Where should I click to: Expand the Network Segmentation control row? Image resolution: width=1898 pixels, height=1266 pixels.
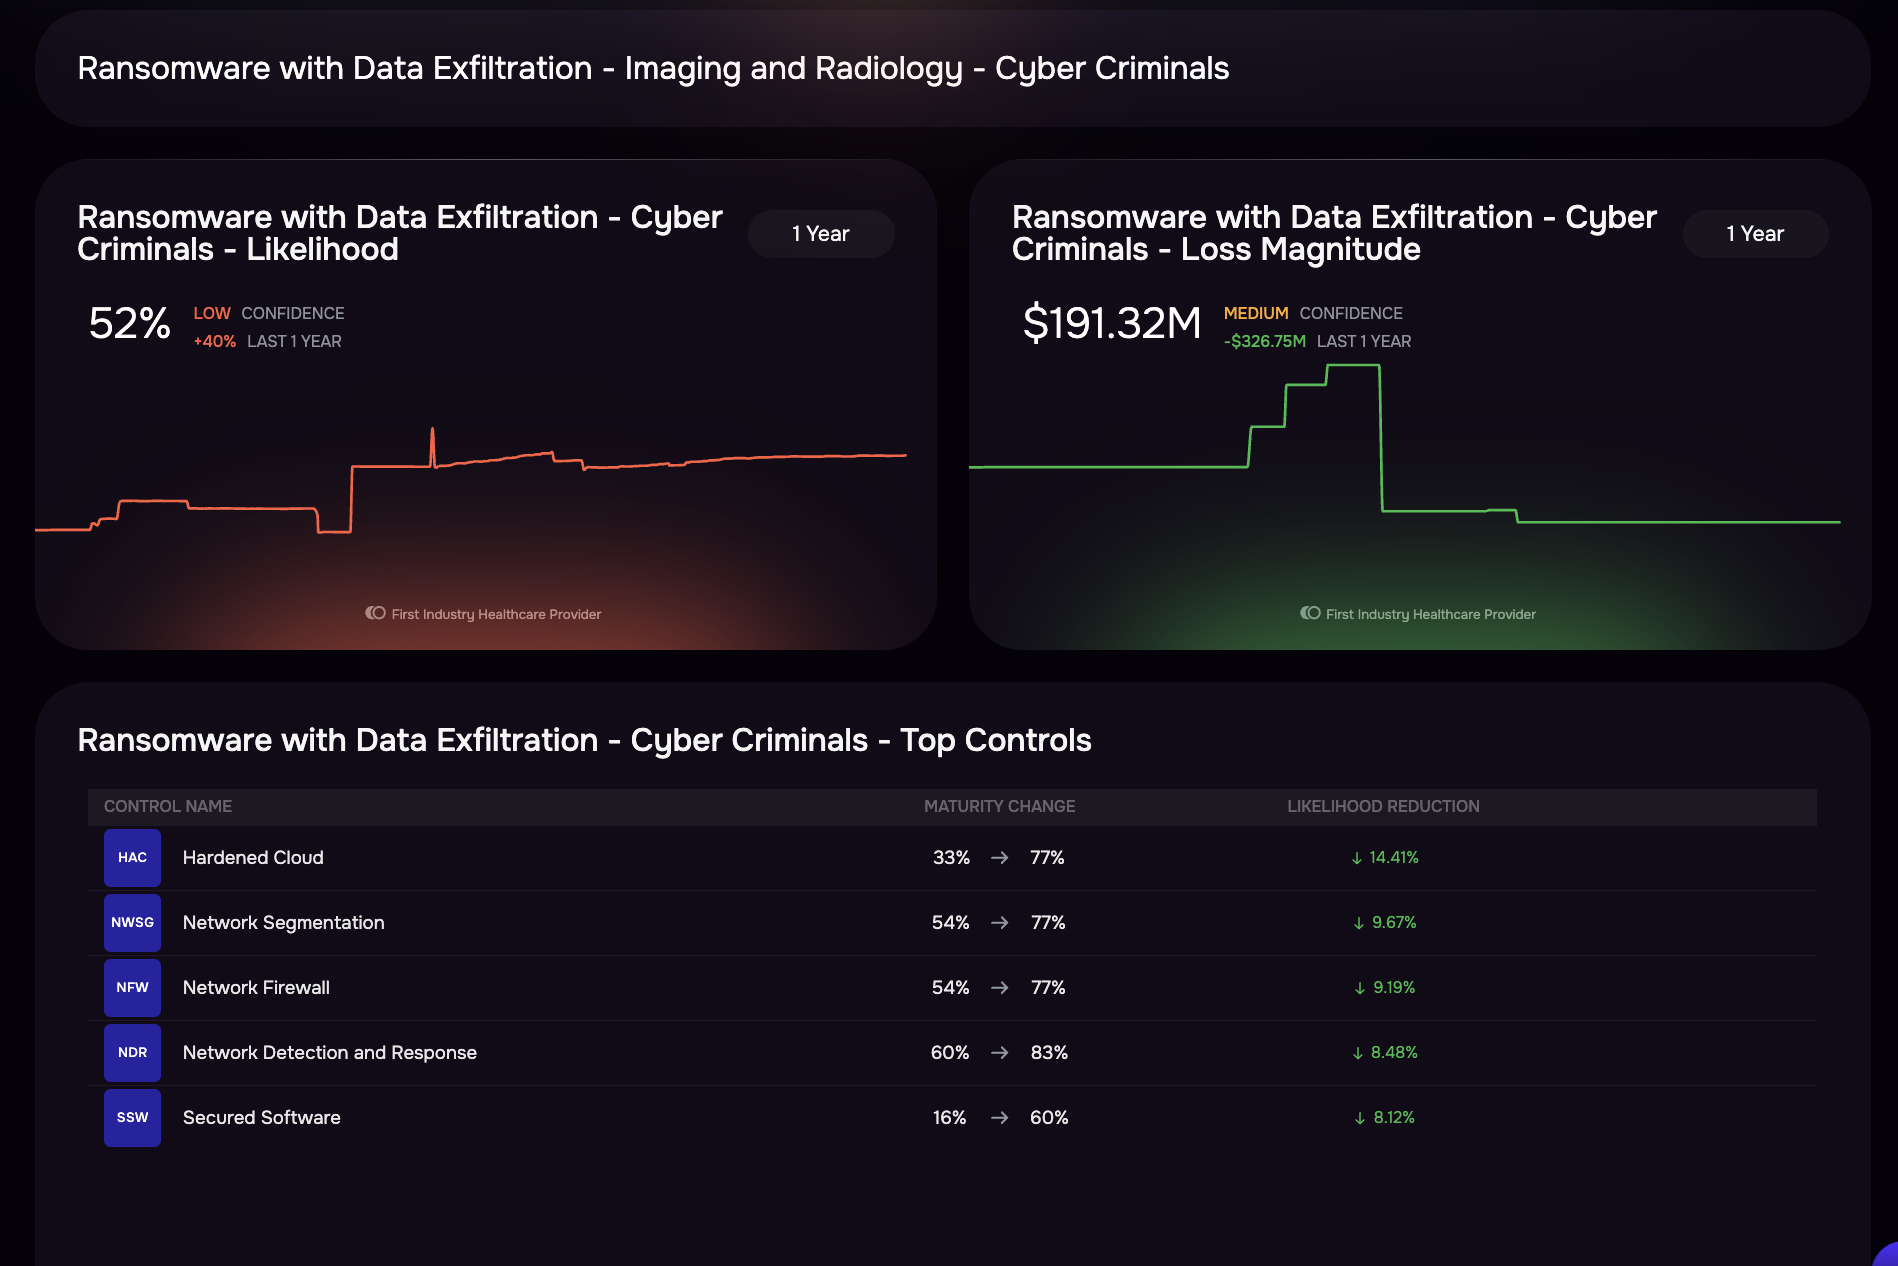(x=283, y=922)
